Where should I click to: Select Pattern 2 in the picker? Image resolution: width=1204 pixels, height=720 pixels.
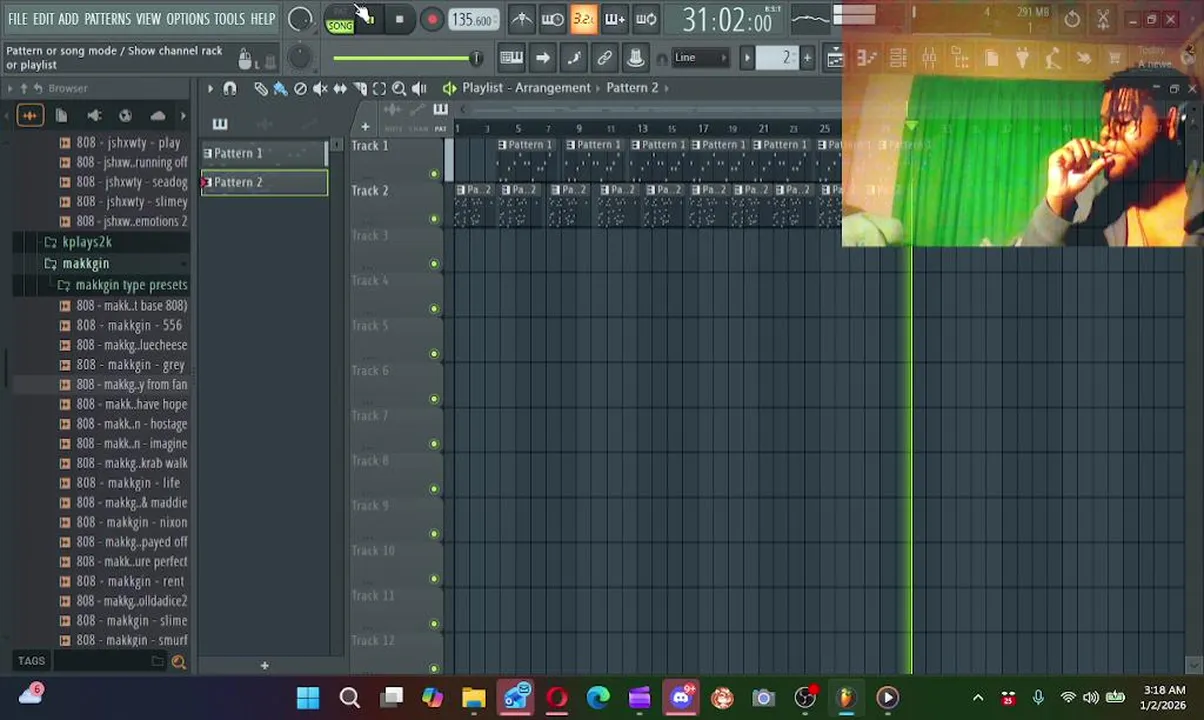pyautogui.click(x=264, y=182)
